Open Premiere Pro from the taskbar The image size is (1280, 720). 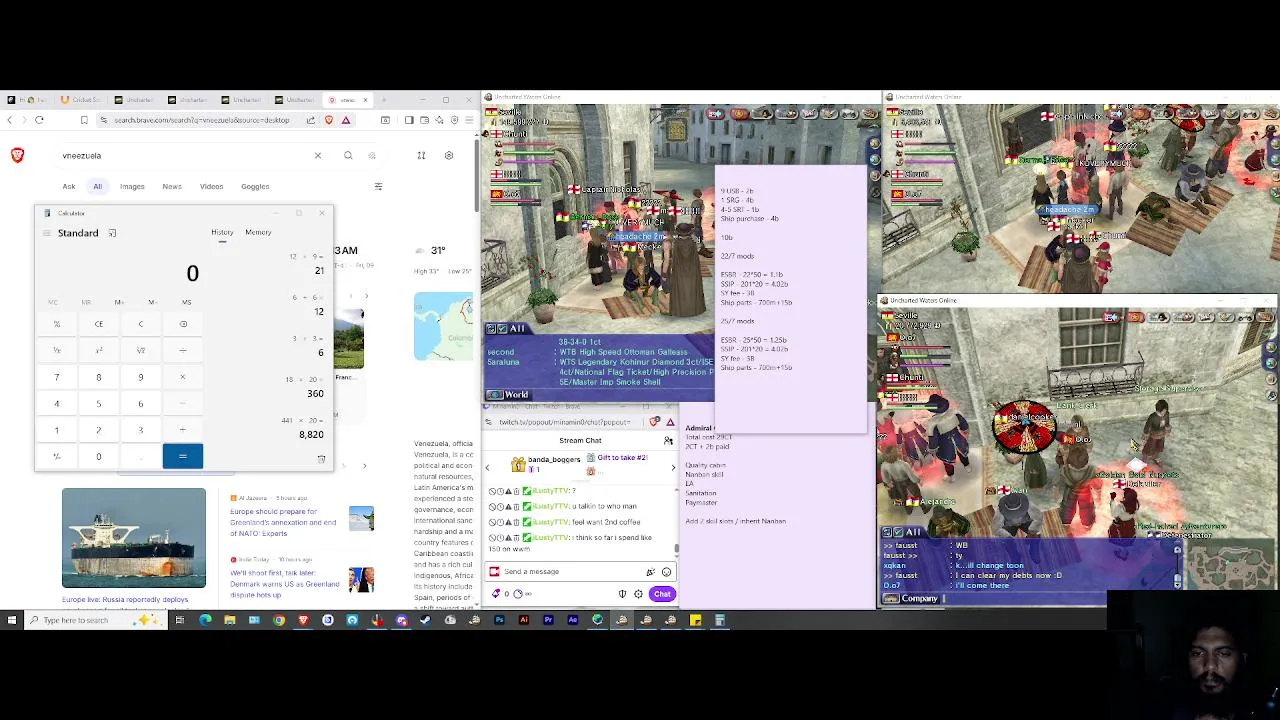(x=548, y=620)
